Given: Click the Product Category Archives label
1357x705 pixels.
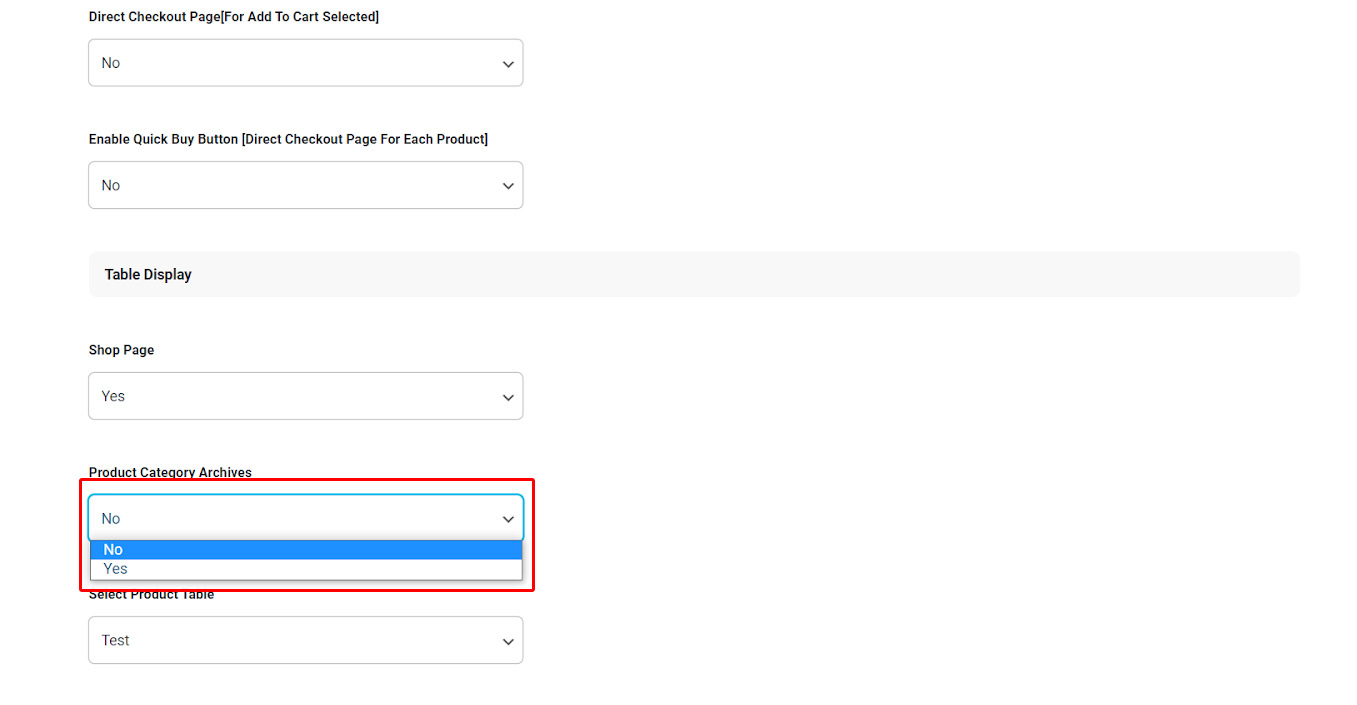Looking at the screenshot, I should (x=170, y=472).
